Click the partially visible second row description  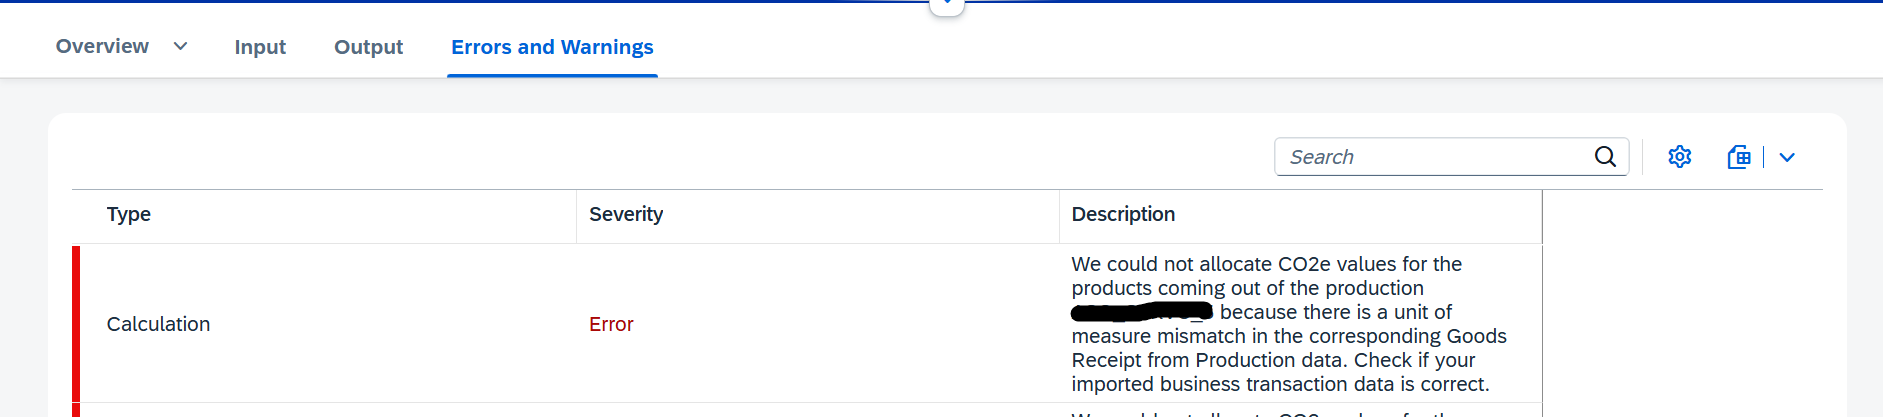pos(1289,412)
